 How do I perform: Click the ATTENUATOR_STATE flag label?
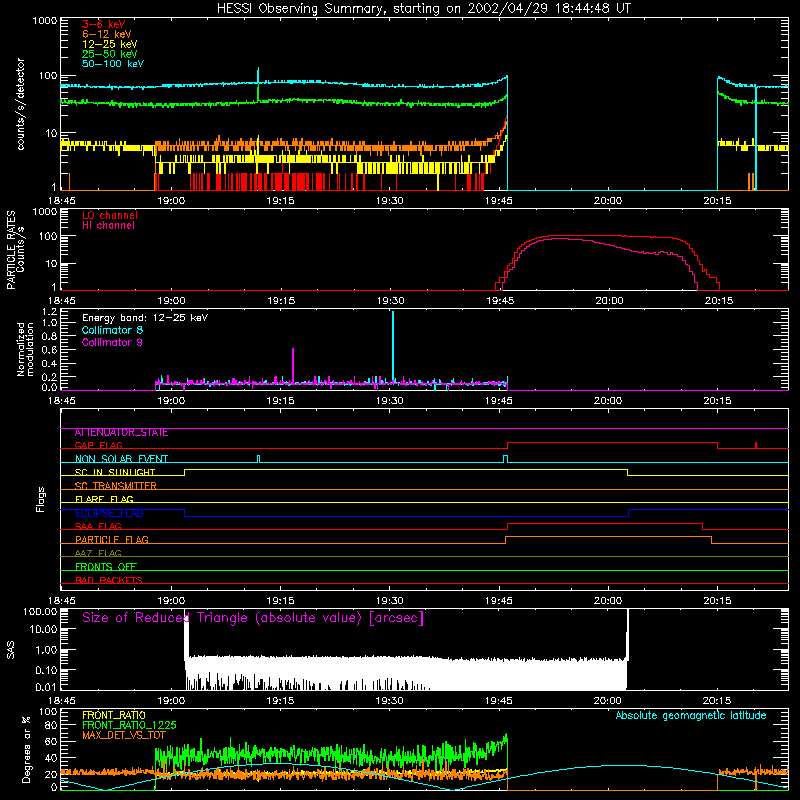(121, 433)
